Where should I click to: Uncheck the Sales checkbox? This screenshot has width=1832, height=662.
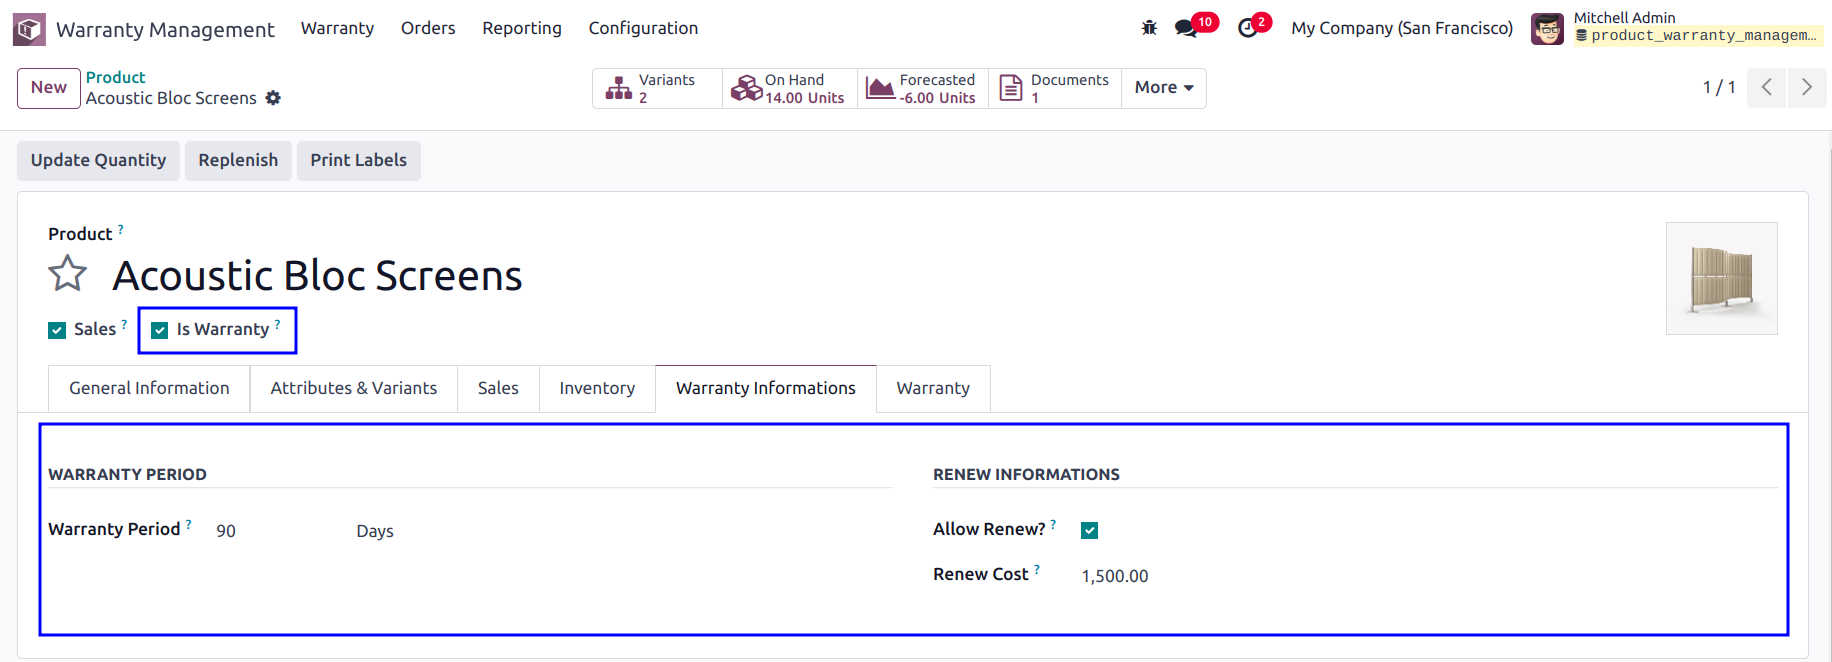click(x=57, y=330)
